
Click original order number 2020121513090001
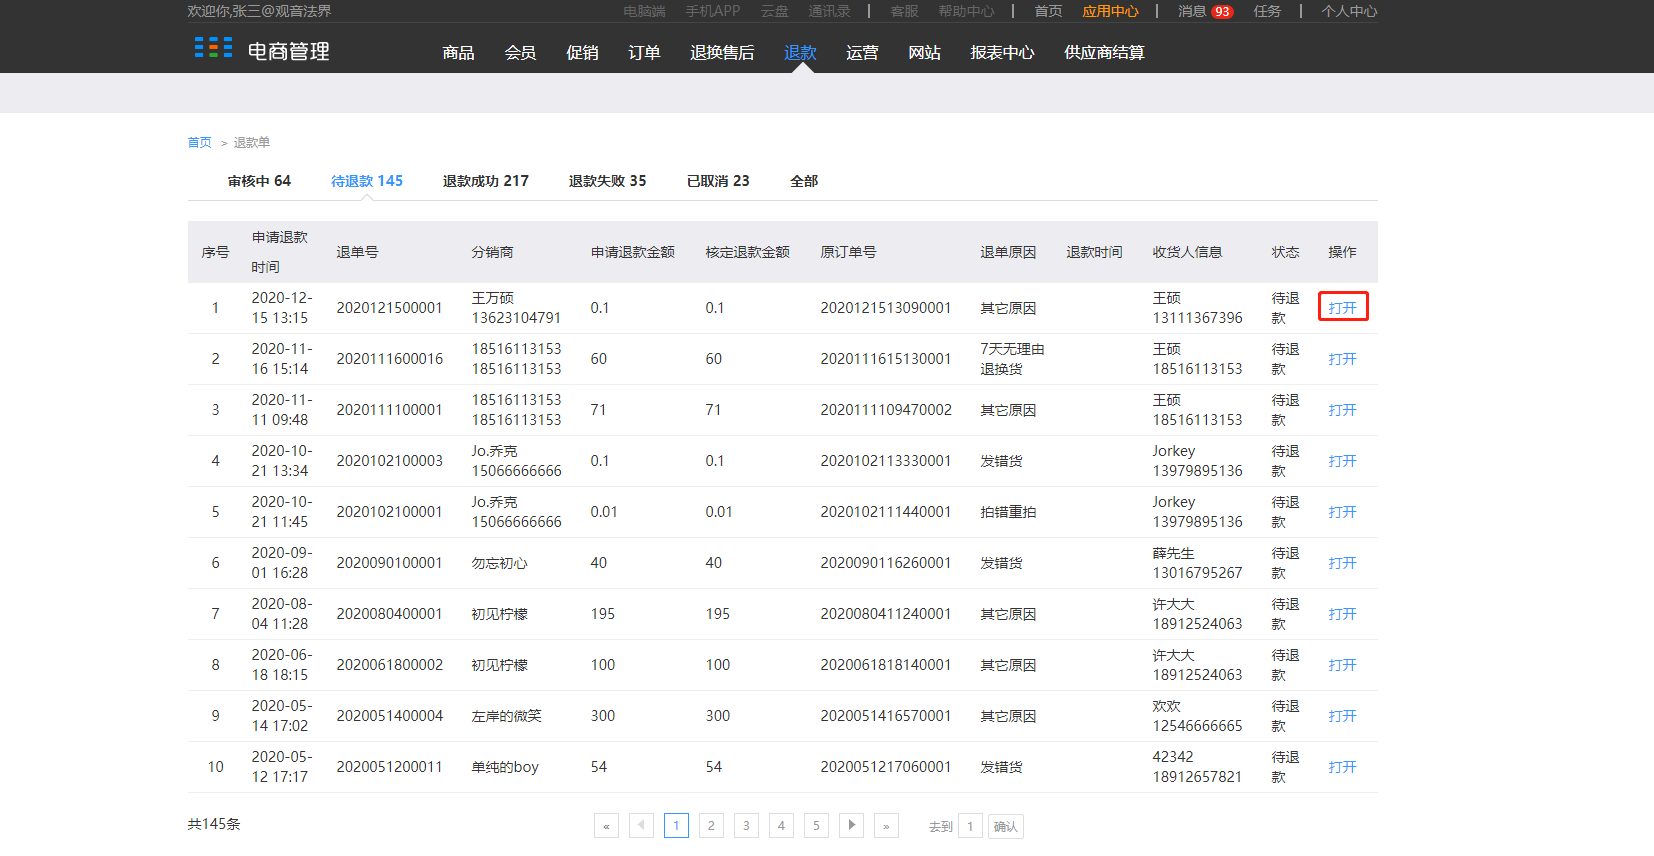[886, 308]
